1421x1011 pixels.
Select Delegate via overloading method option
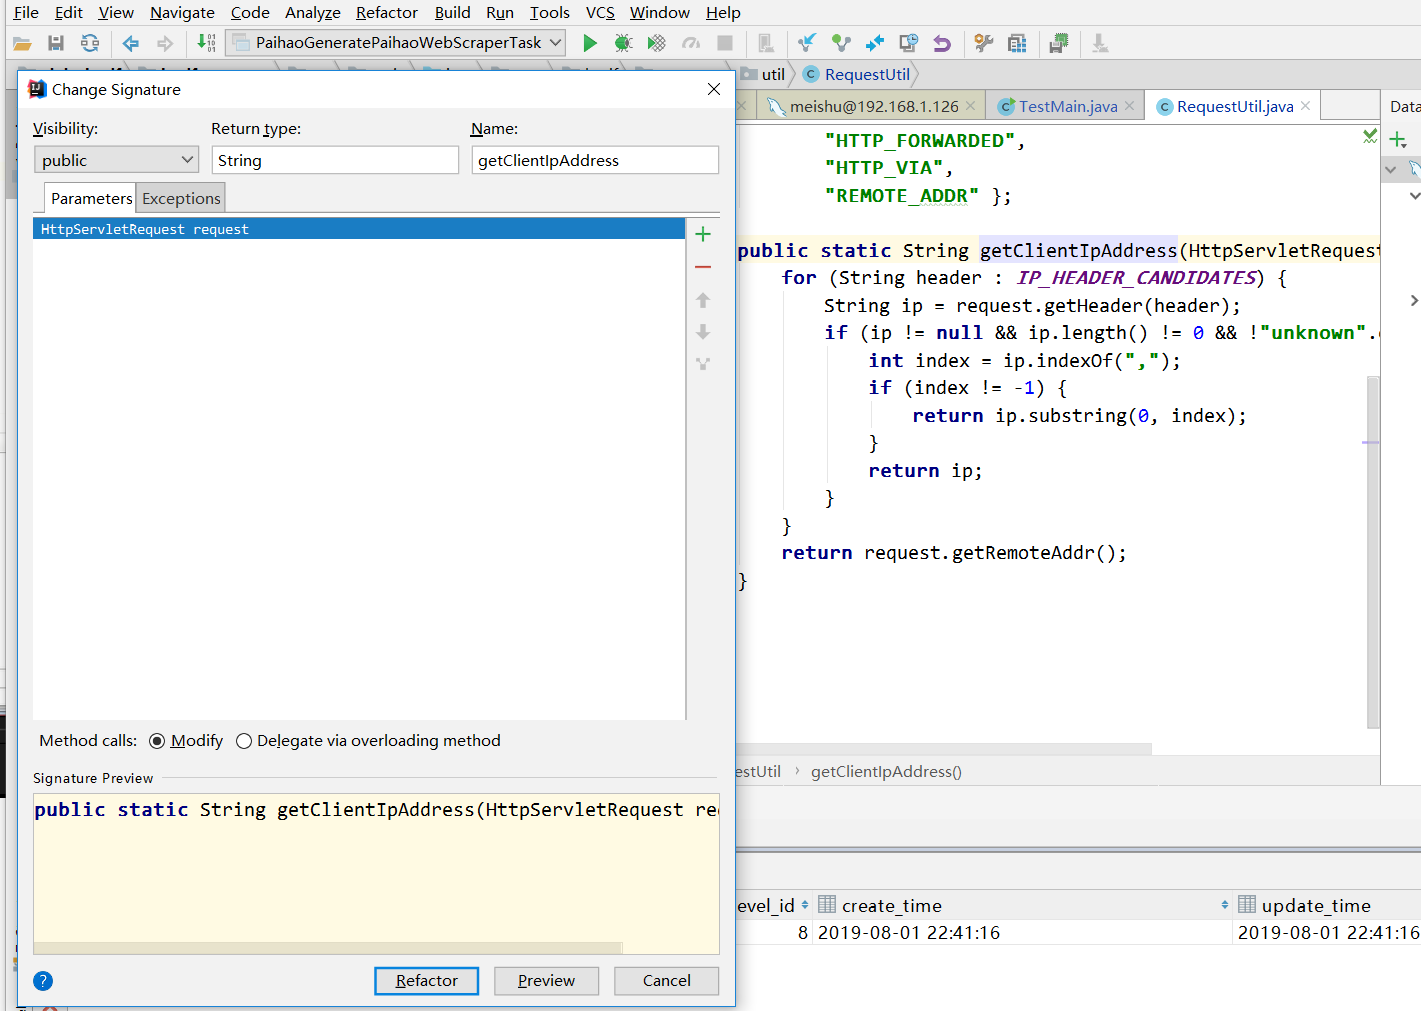[244, 741]
